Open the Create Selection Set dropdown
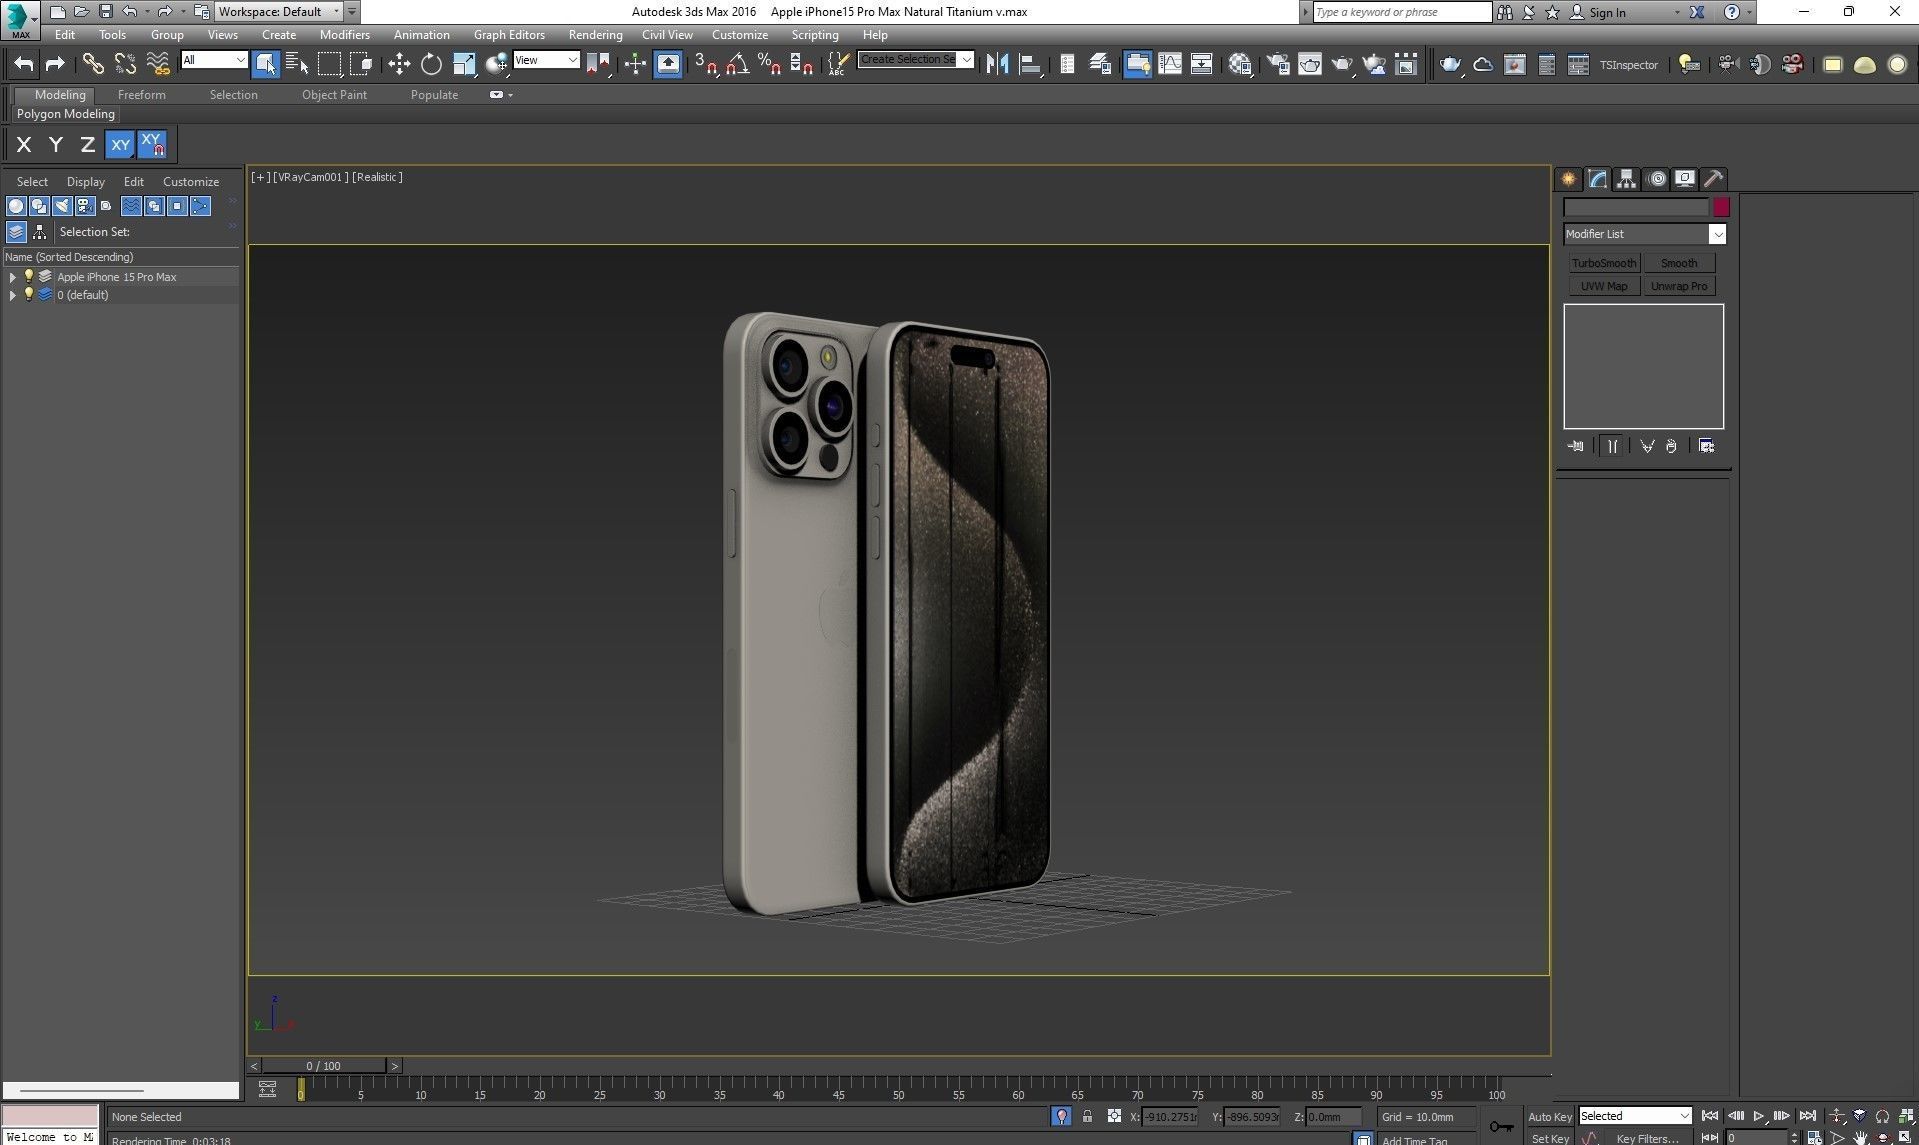Screen dimensions: 1919x1145 [x=915, y=59]
